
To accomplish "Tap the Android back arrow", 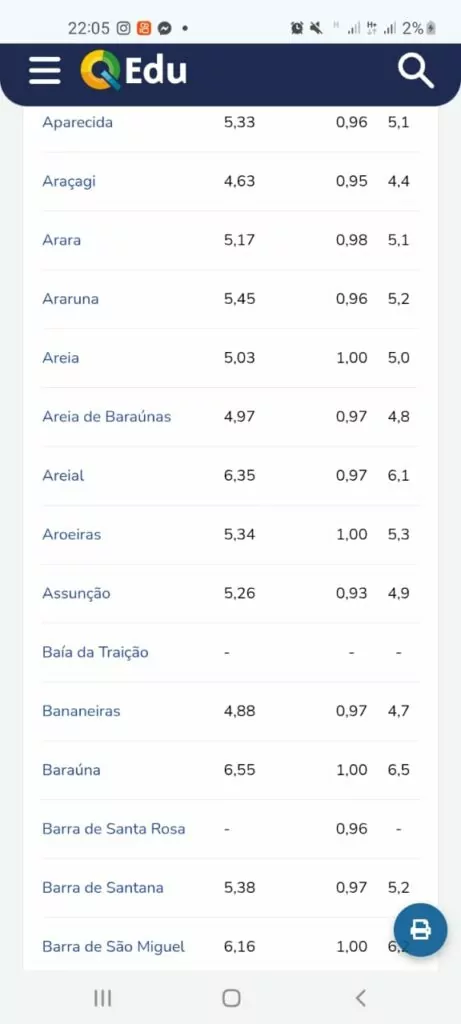I will click(360, 997).
